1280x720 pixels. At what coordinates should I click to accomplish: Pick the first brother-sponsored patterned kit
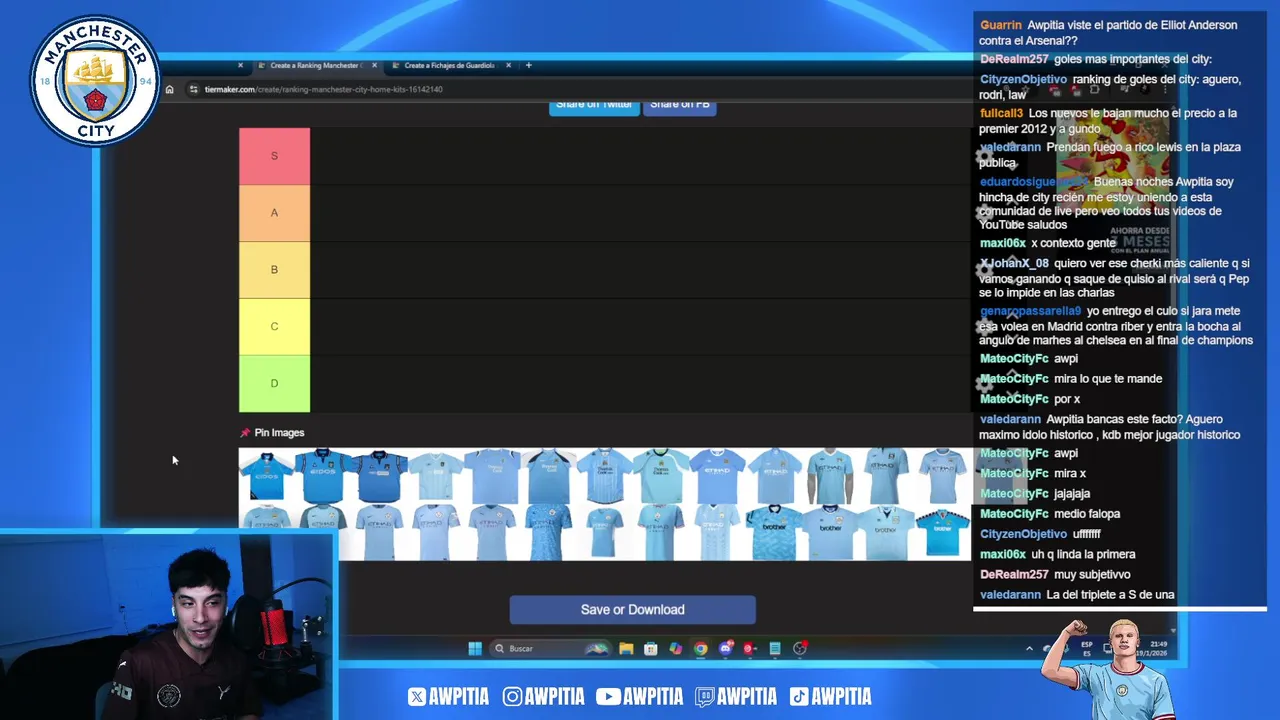pos(774,532)
